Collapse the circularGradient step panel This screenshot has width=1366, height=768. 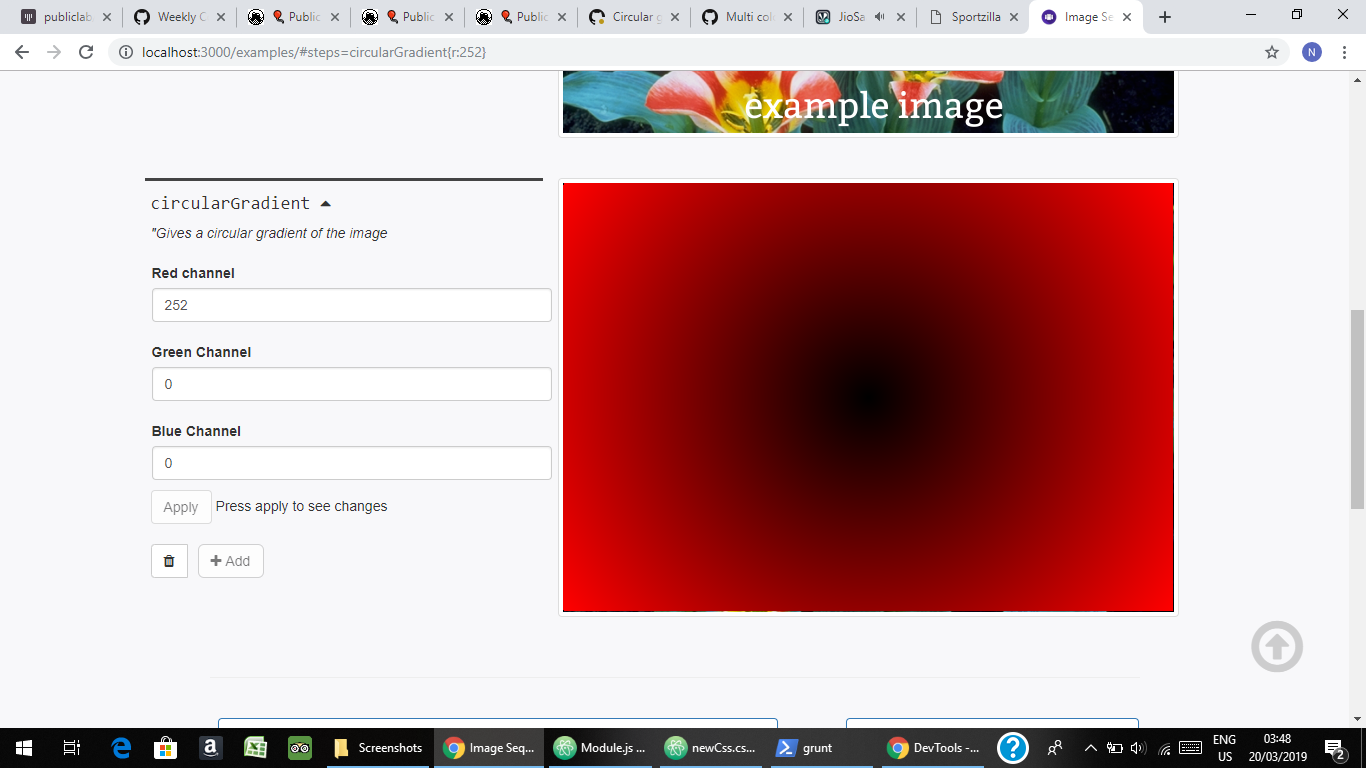click(x=325, y=202)
